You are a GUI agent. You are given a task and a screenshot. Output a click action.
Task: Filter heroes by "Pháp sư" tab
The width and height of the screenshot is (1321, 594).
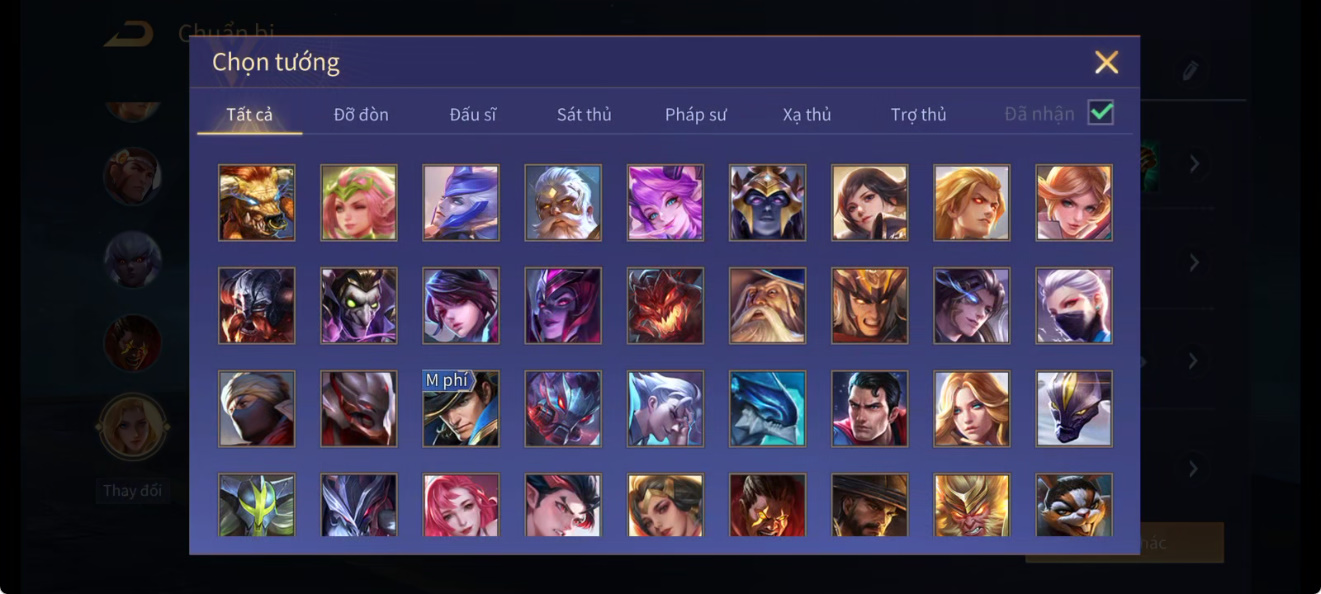click(696, 114)
